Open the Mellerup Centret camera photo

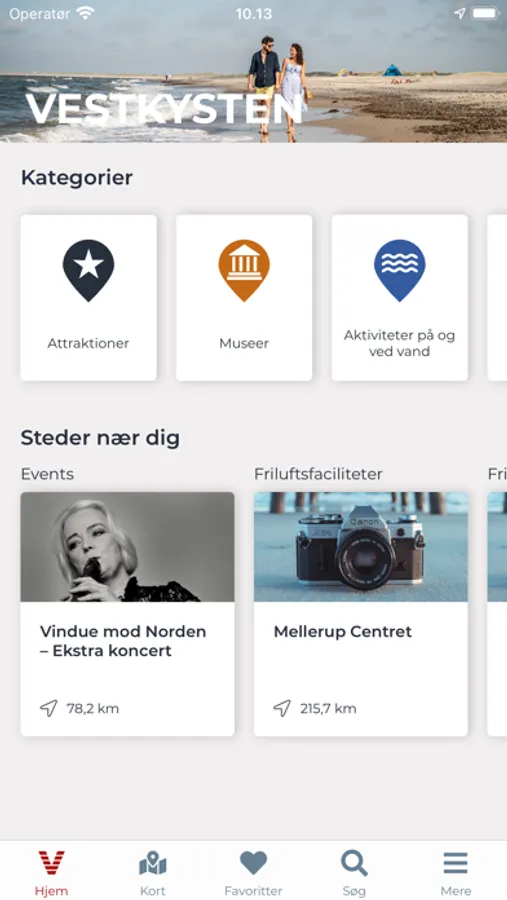[x=361, y=546]
